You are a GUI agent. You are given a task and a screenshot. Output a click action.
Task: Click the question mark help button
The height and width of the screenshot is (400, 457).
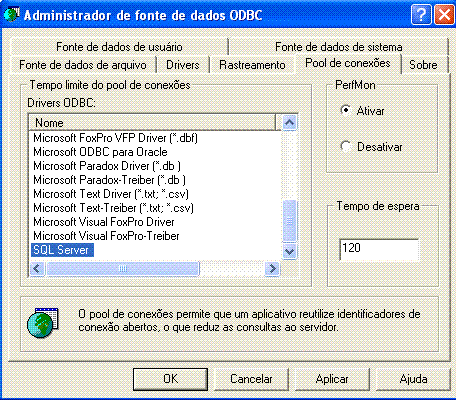click(x=421, y=15)
